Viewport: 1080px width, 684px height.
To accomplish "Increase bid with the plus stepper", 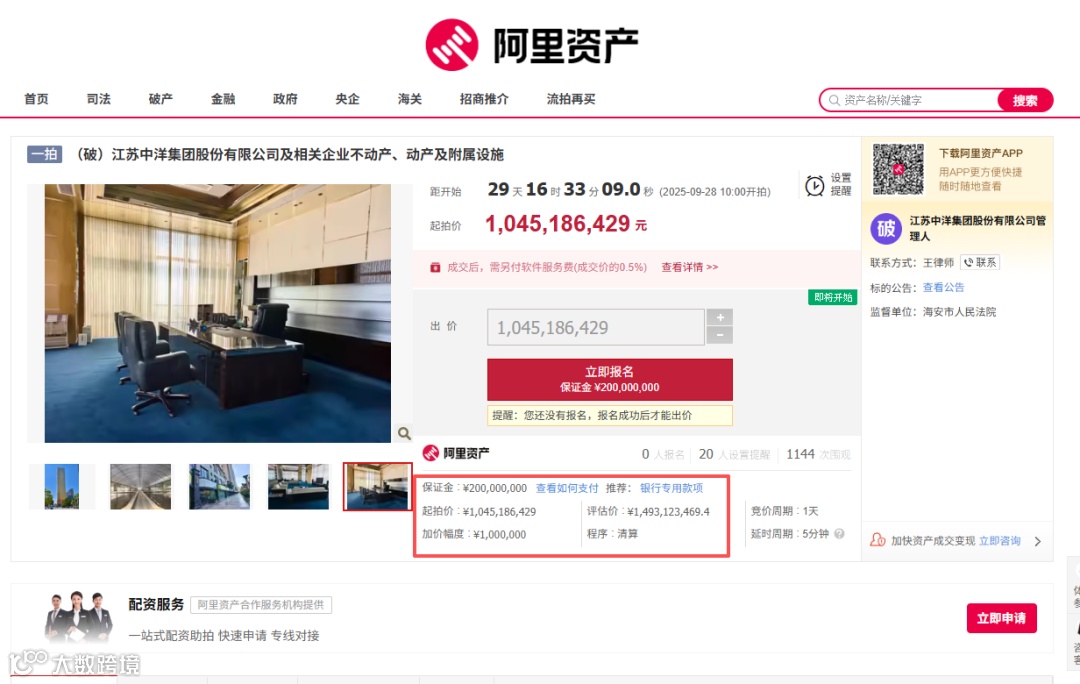I will tap(720, 318).
